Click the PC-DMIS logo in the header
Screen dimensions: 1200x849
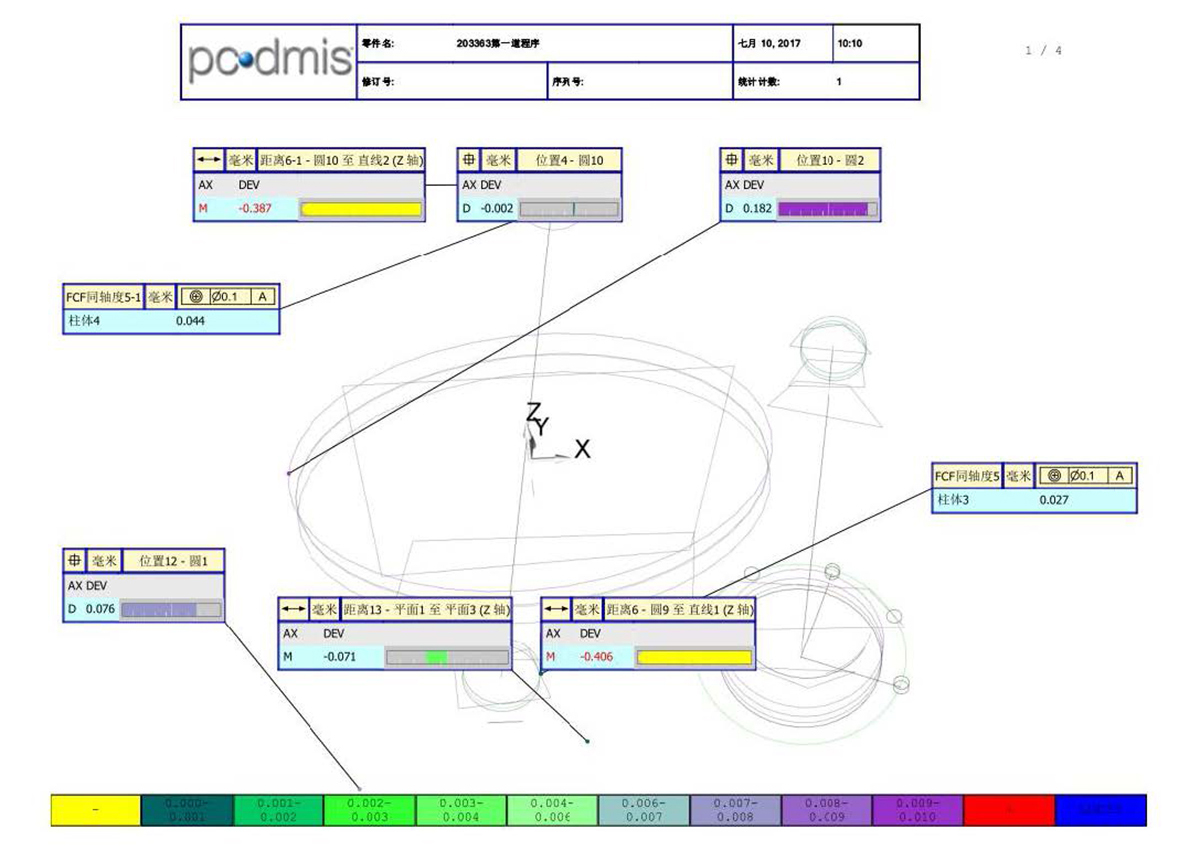pos(269,62)
